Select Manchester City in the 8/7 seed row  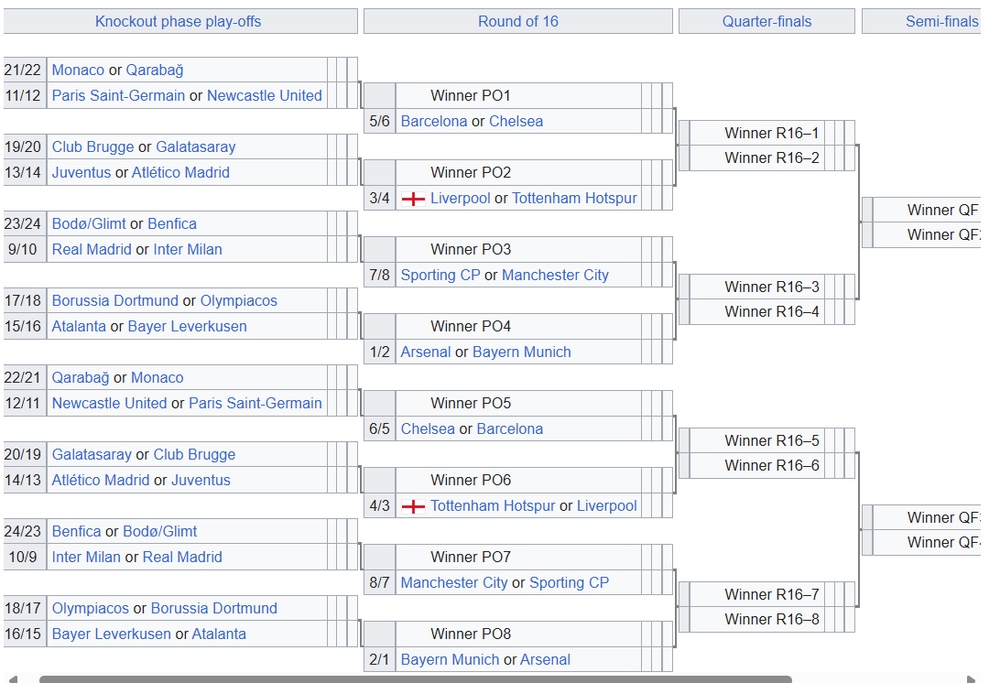pos(454,583)
